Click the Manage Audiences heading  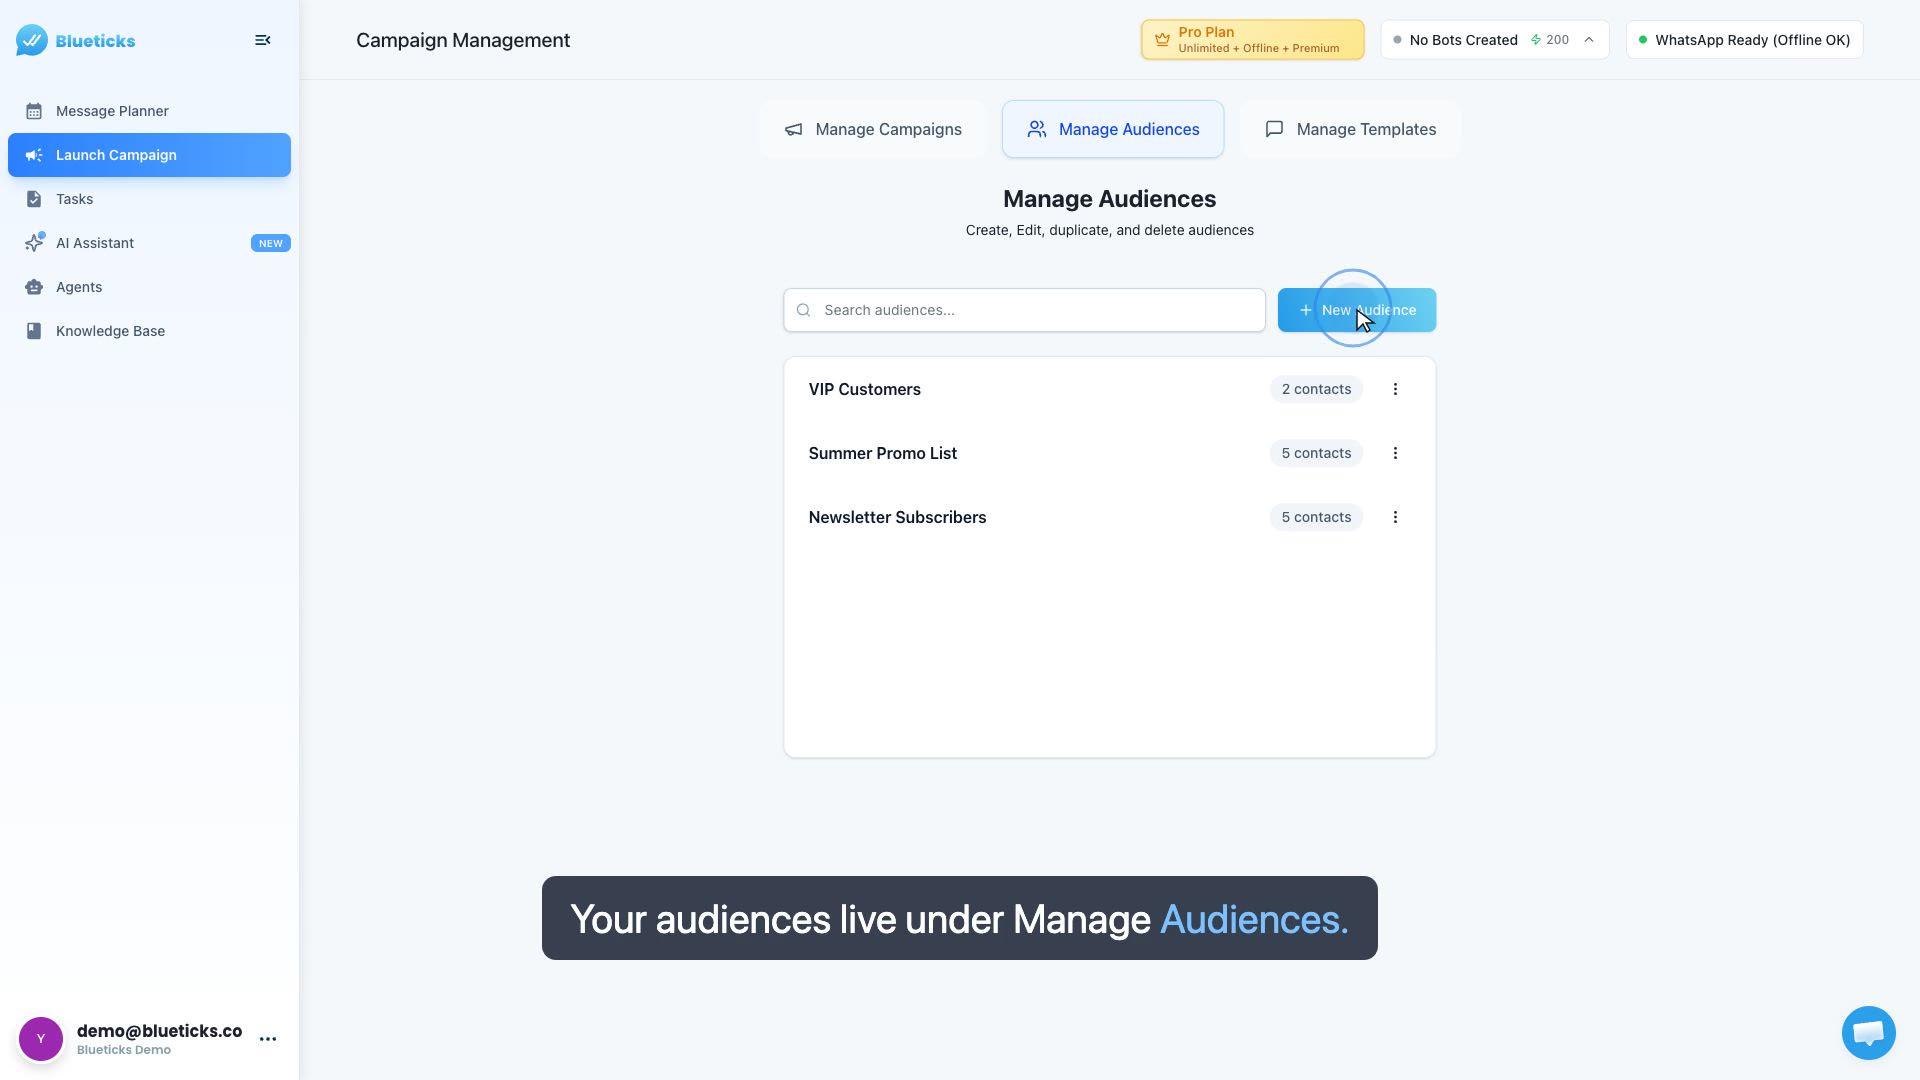[x=1109, y=199]
